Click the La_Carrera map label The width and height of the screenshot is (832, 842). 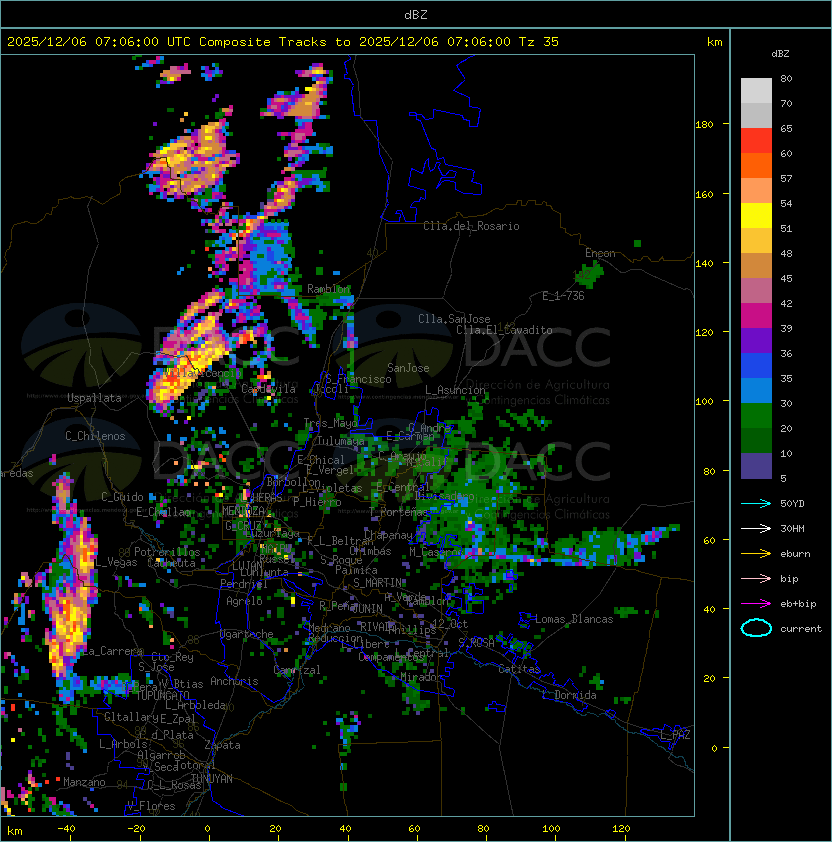[112, 651]
